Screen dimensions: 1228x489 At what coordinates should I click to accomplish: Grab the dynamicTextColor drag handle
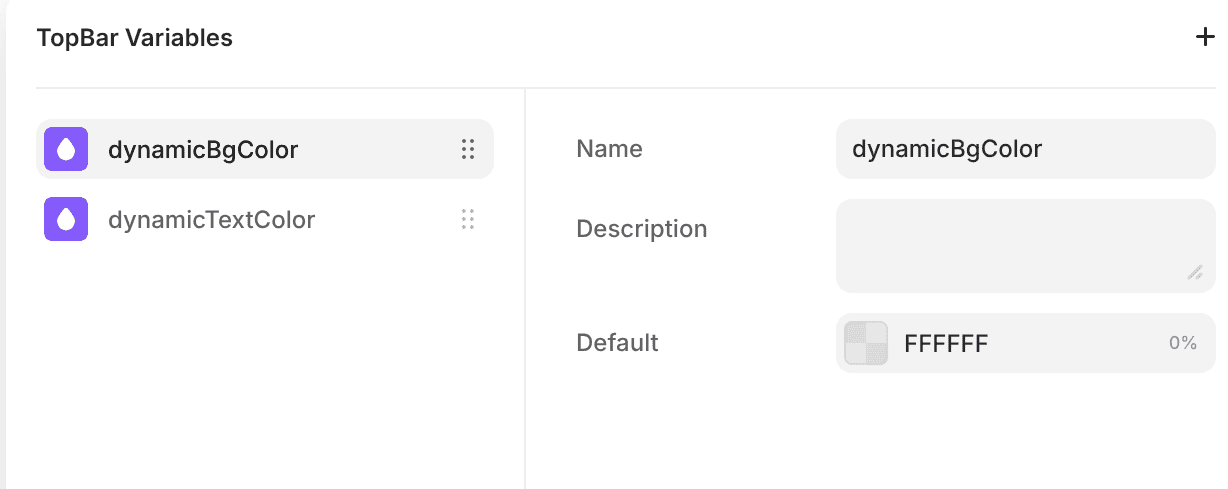[x=467, y=220]
